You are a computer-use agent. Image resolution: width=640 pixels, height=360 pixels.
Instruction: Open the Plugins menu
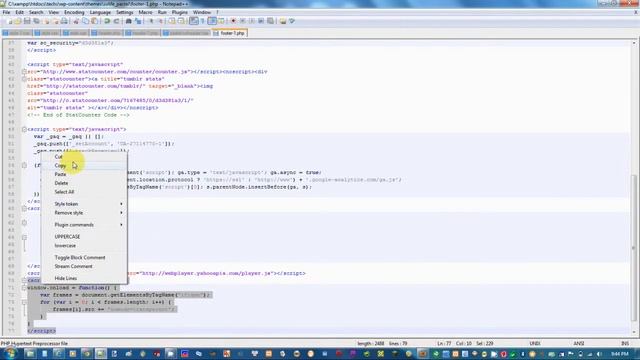tap(180, 12)
